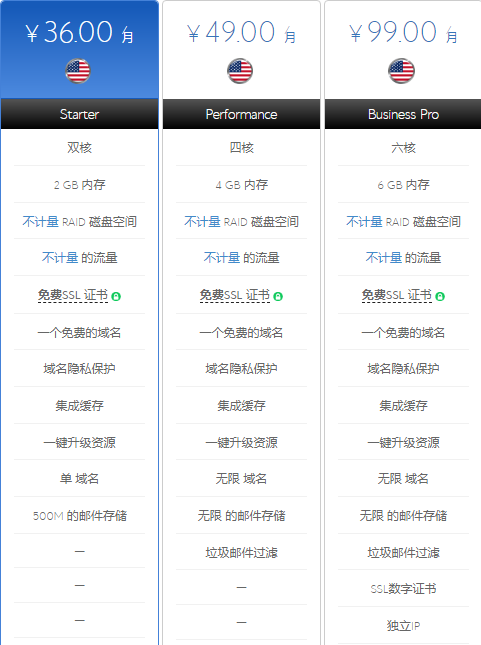Click the 6 GB 内存 entry
Viewport: 481px width, 645px height.
click(x=403, y=185)
